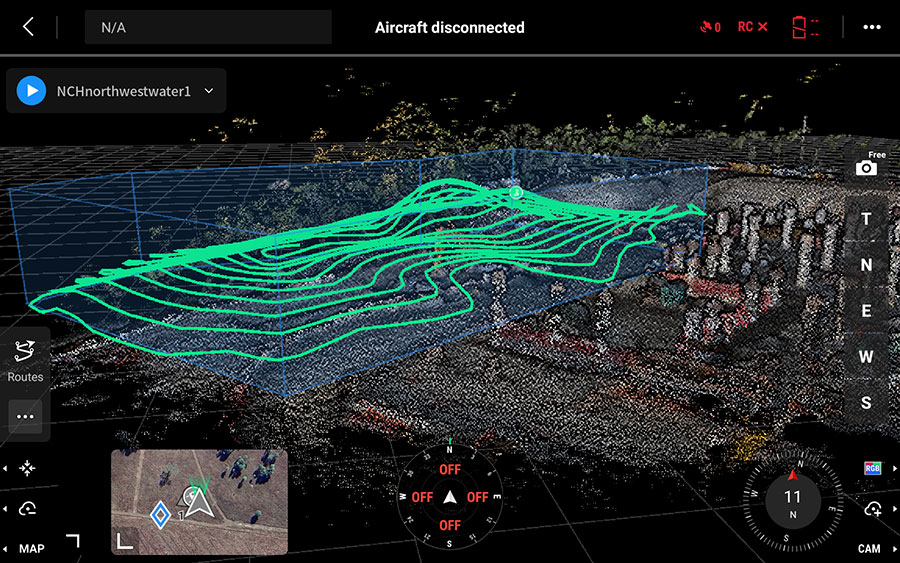
Task: Click the right OFF obstacle sensing indicator
Action: [x=478, y=498]
